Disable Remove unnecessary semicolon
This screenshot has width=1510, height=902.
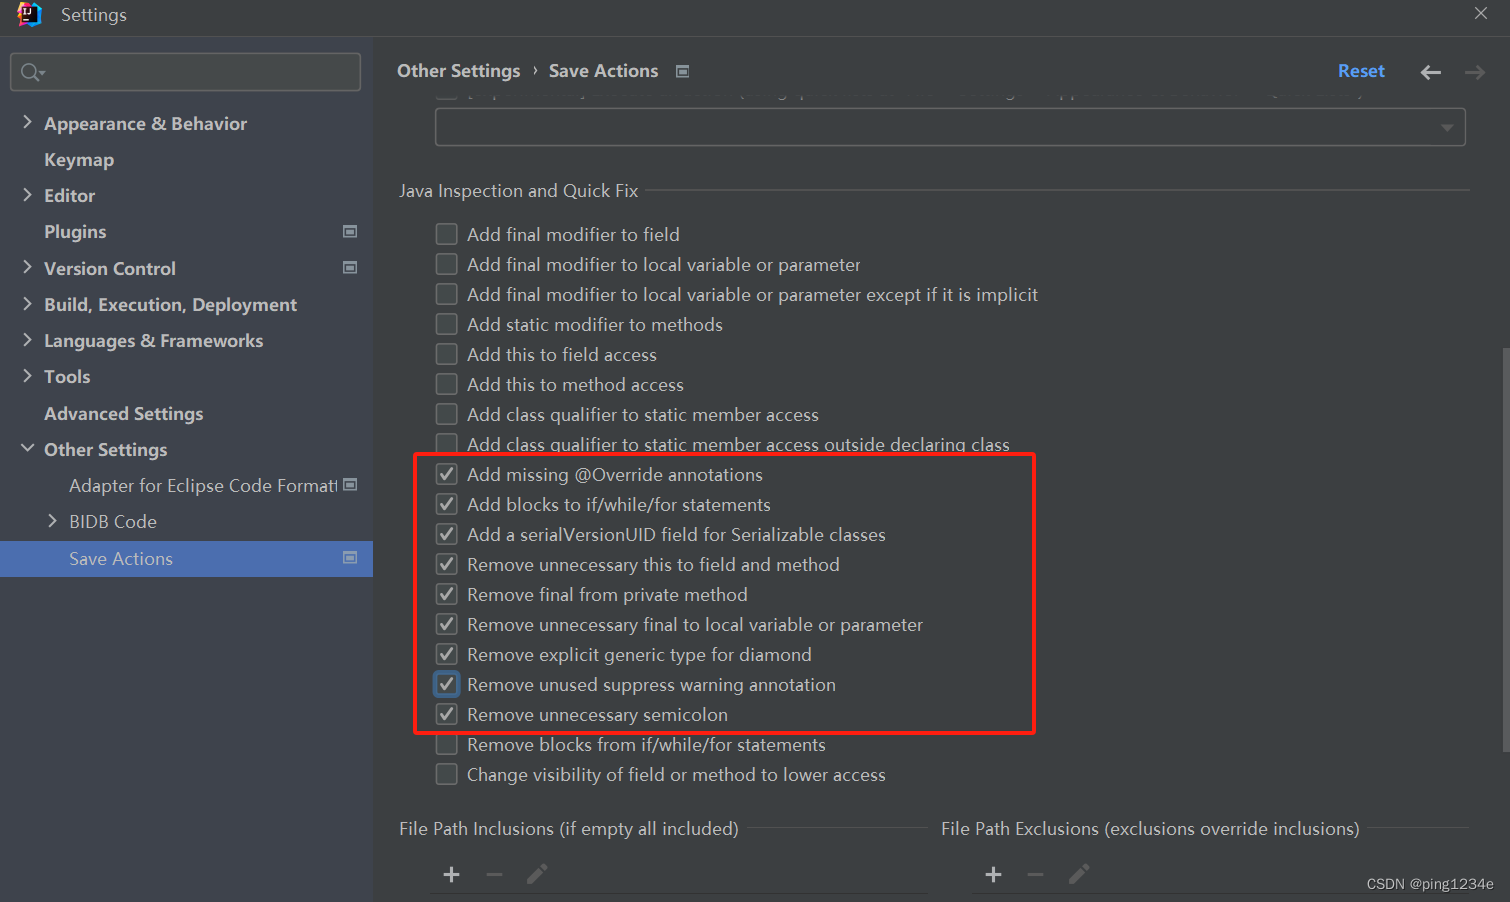[446, 713]
